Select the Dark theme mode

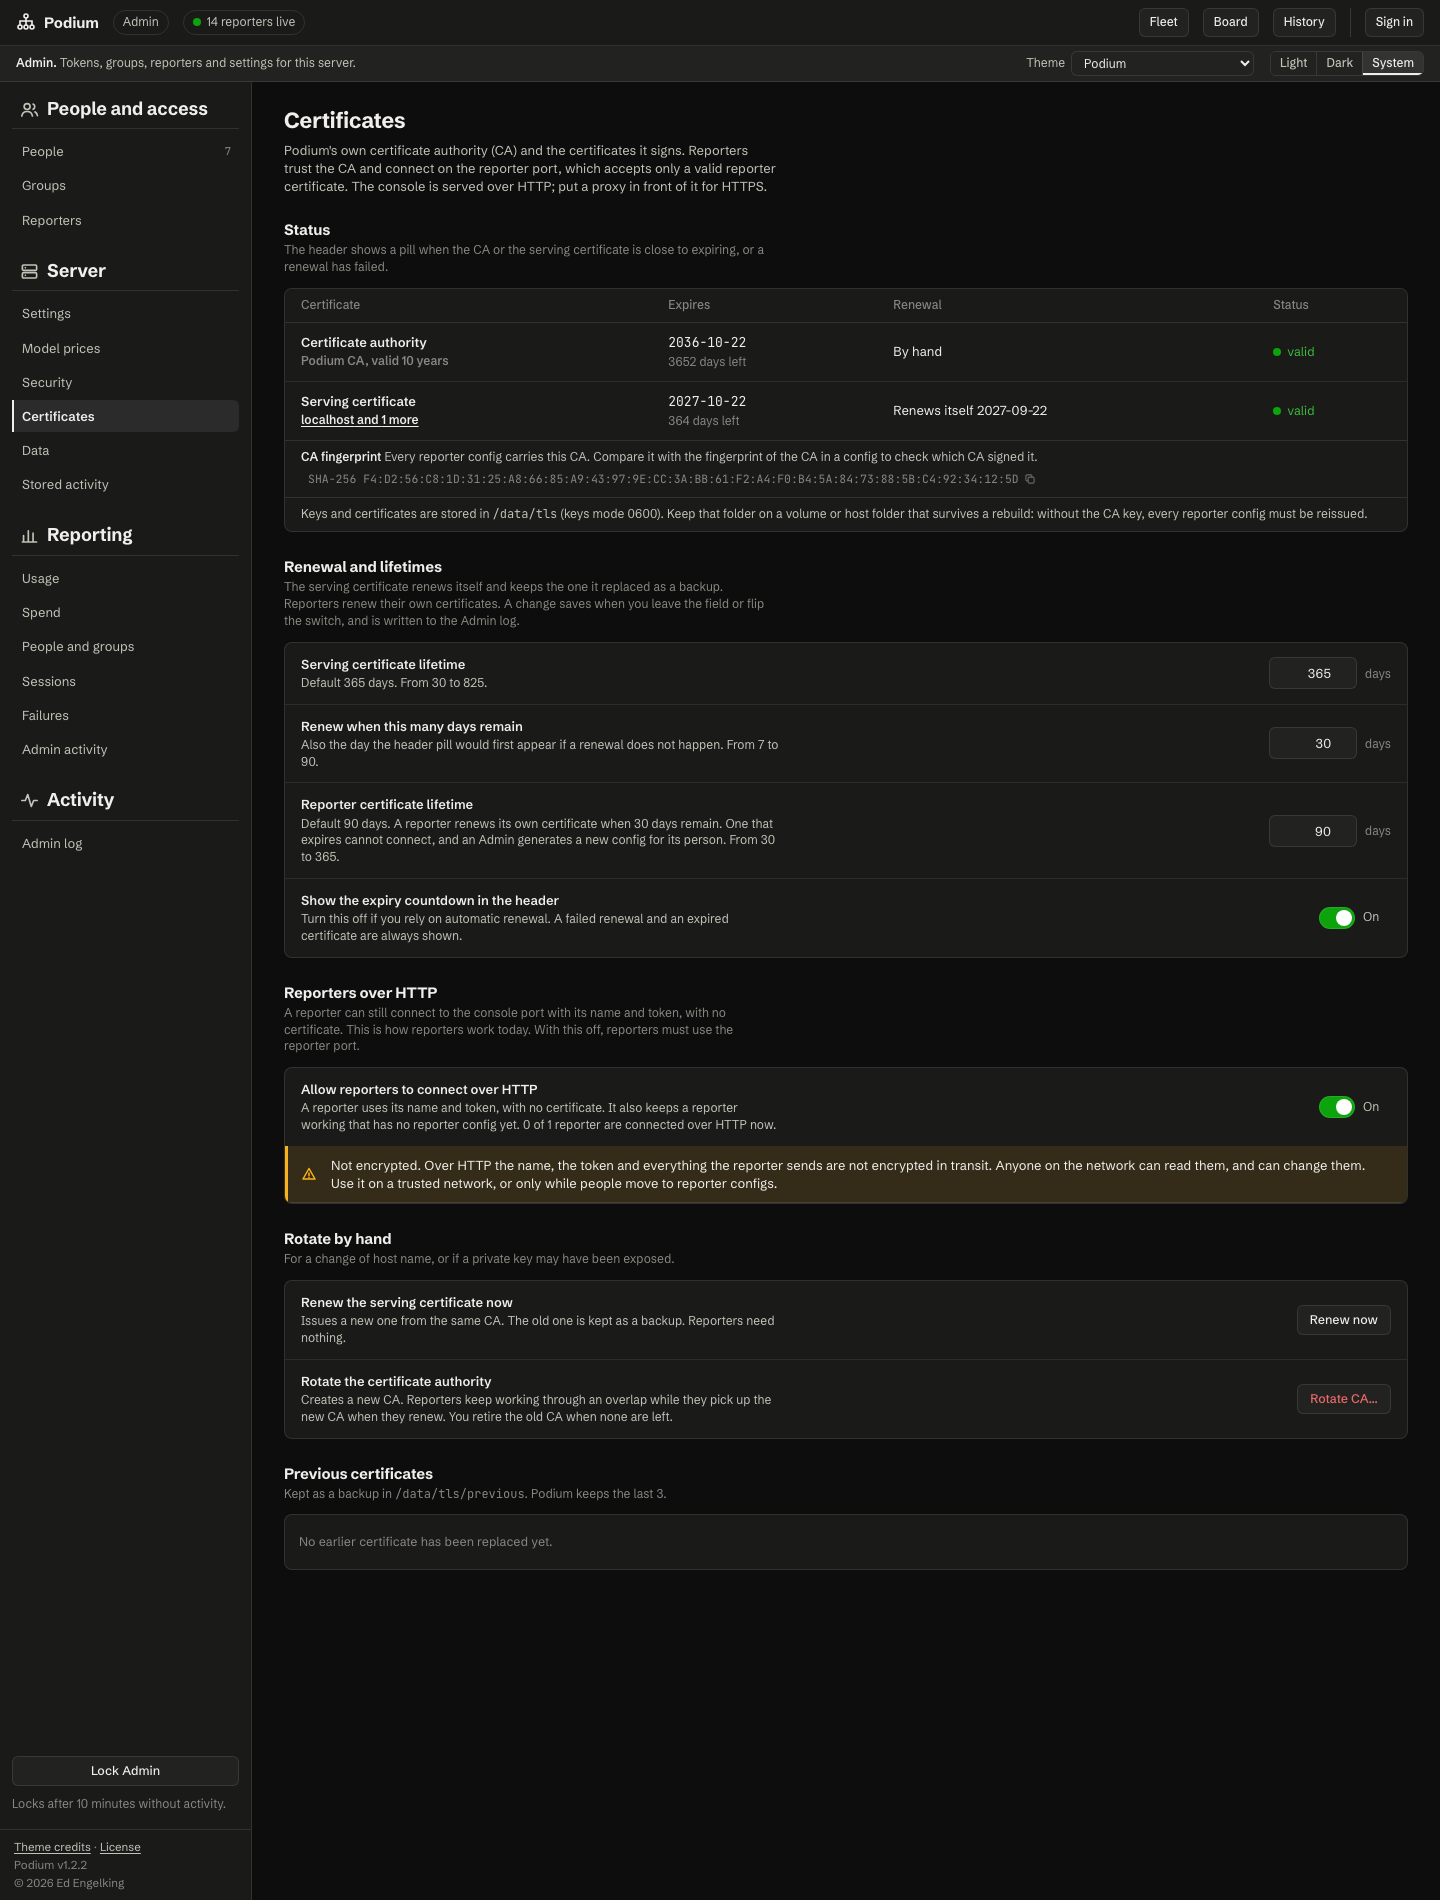(x=1339, y=63)
